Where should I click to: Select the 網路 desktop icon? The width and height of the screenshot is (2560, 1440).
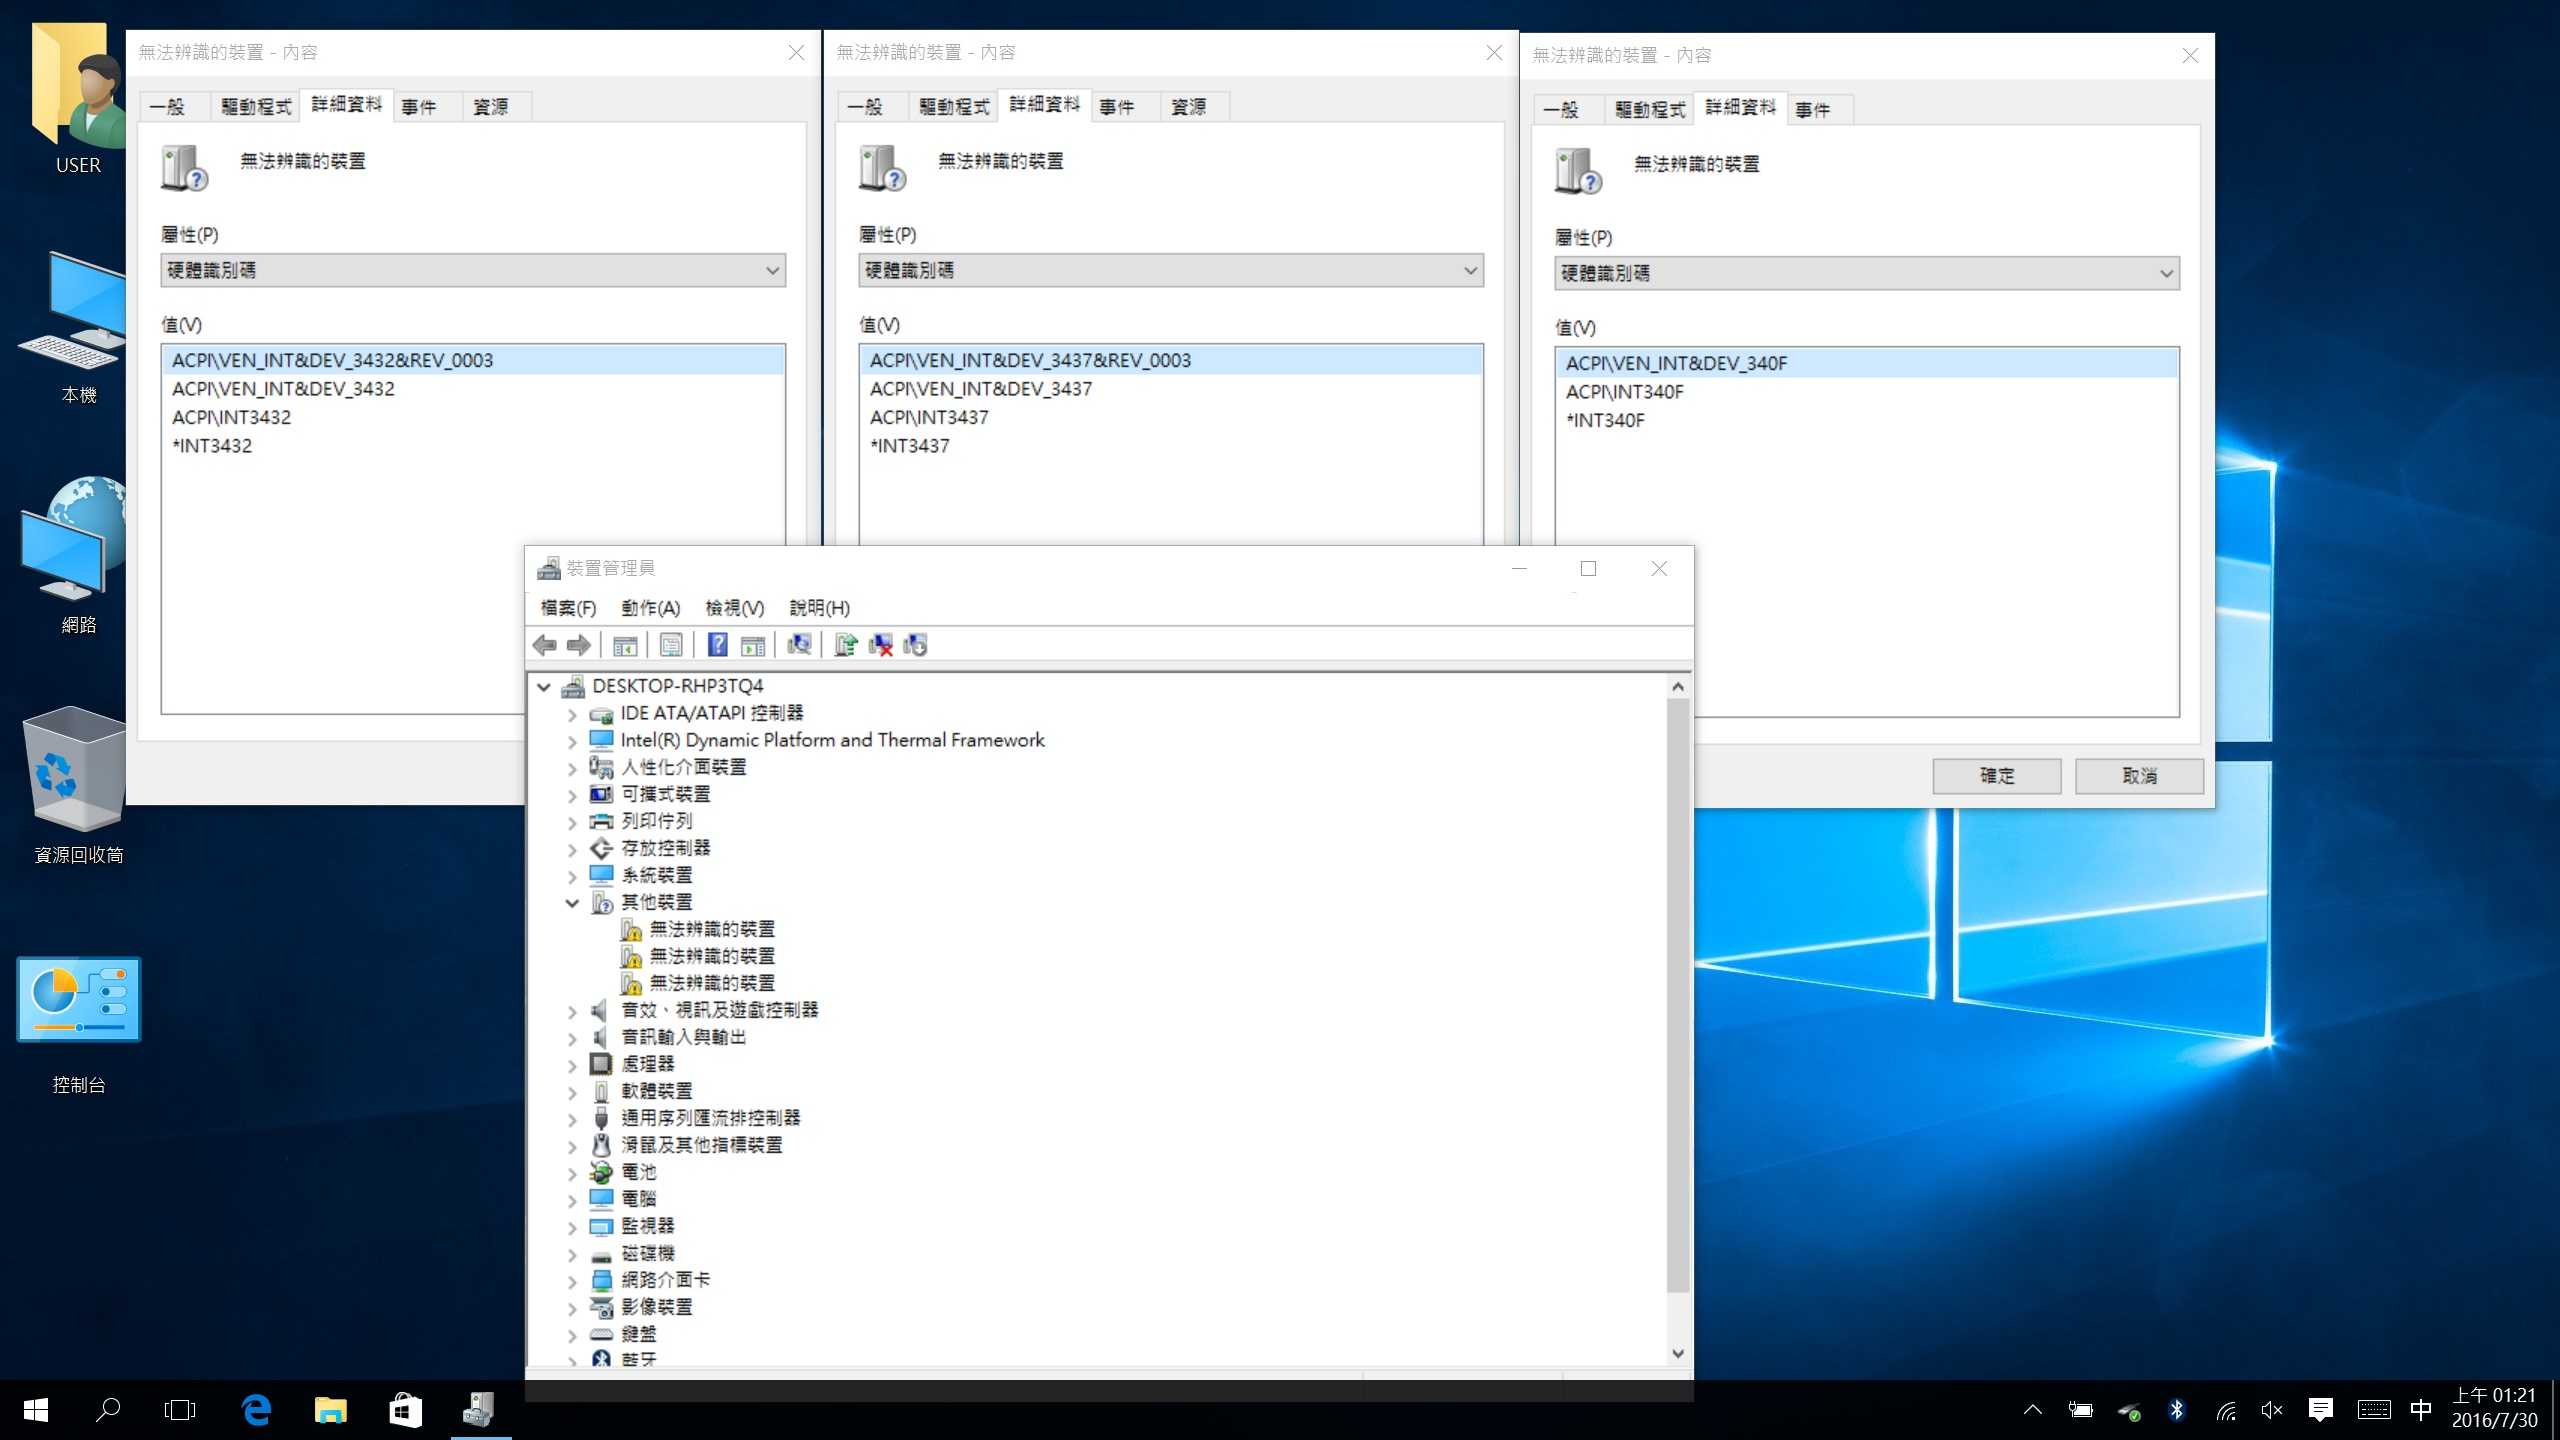point(75,555)
